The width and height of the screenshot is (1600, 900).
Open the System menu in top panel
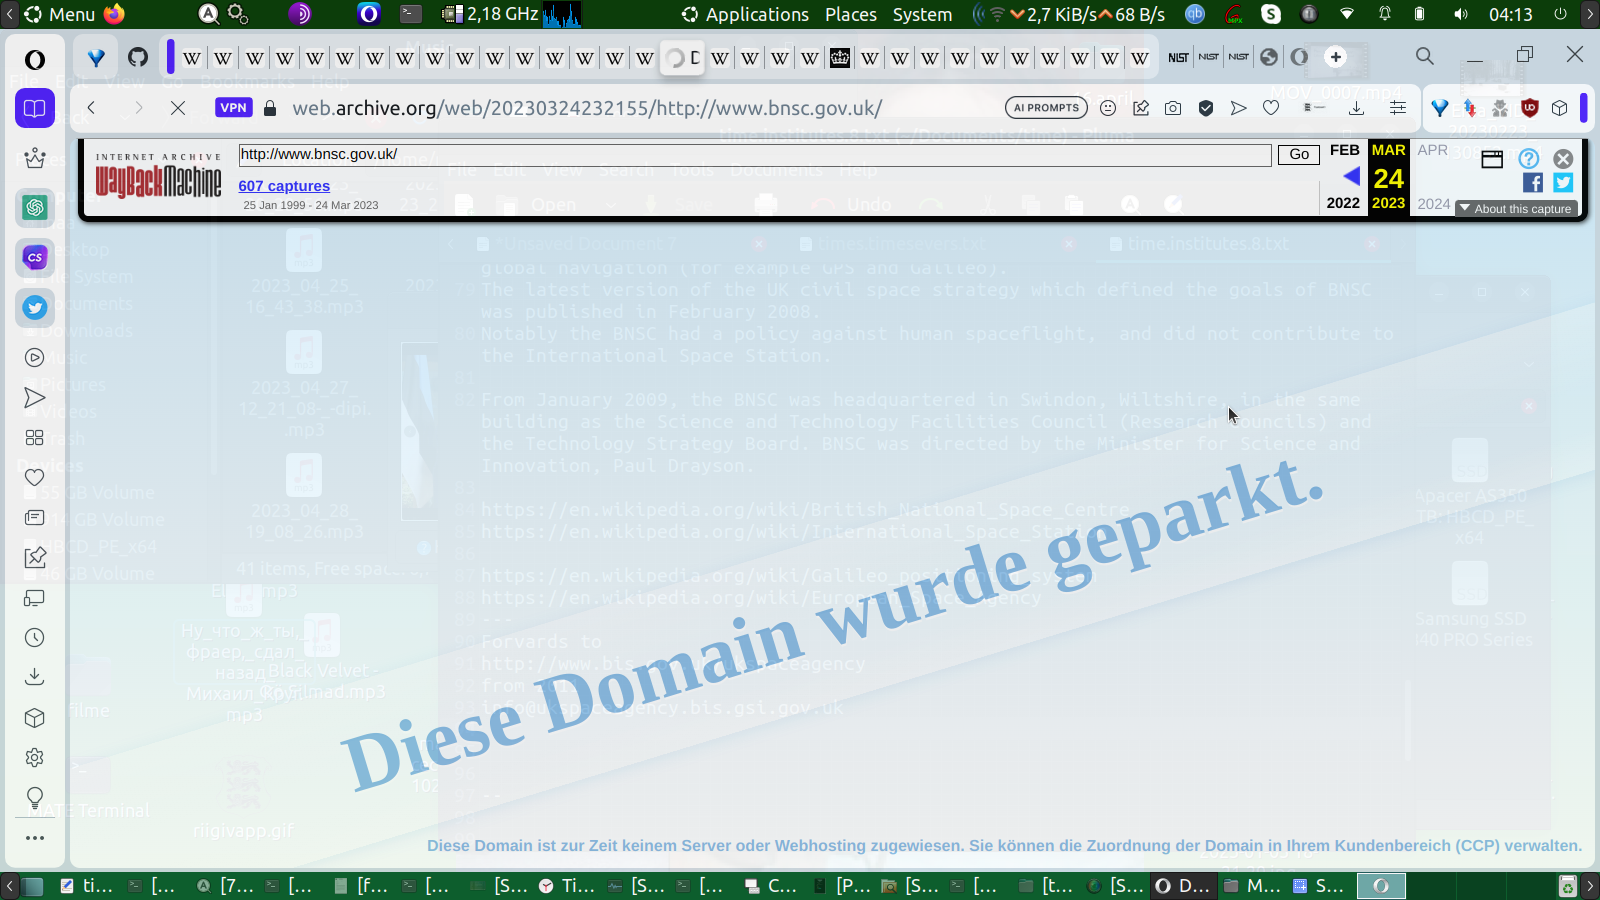[x=922, y=14]
